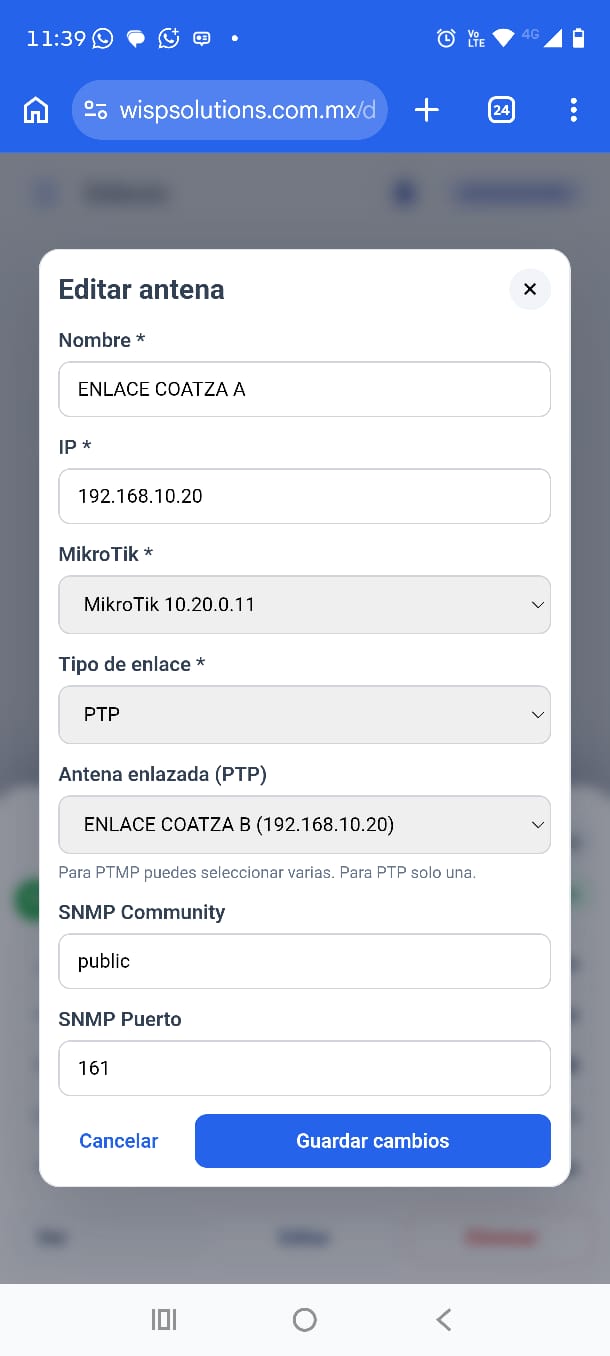Tap the Android home circle button
The image size is (610, 1356).
305,1320
